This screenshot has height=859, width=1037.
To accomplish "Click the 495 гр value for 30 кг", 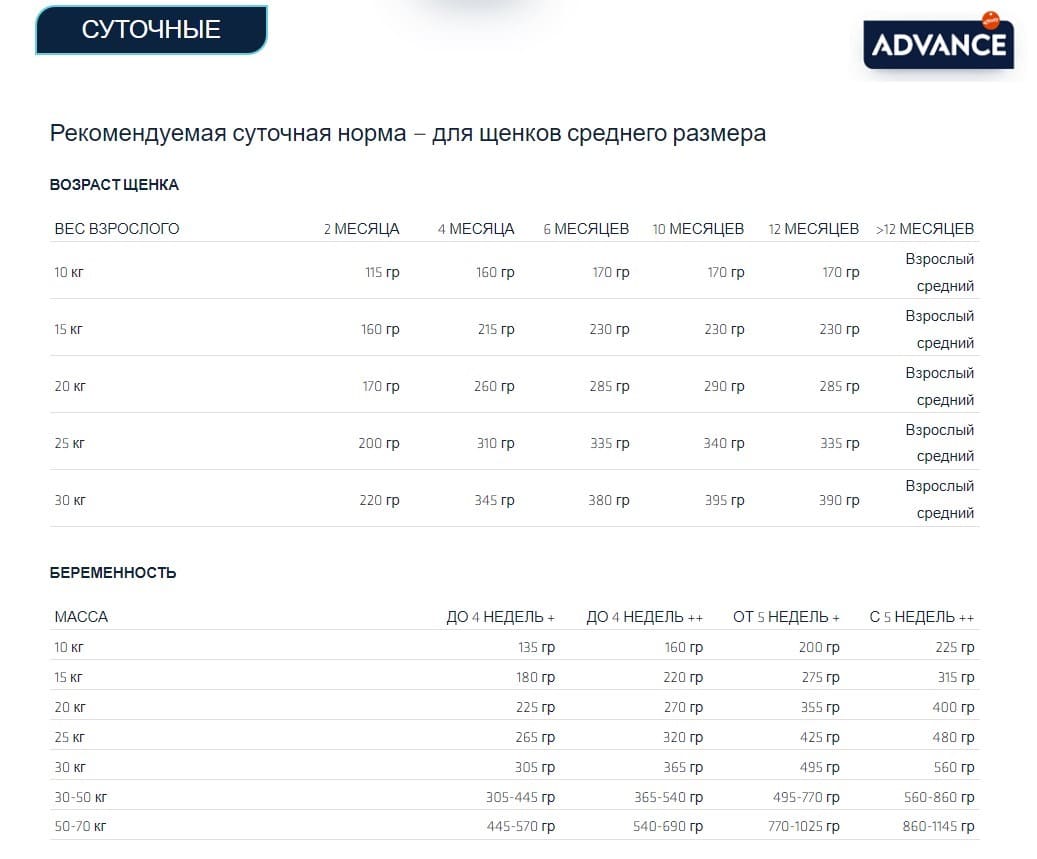I will pos(821,767).
